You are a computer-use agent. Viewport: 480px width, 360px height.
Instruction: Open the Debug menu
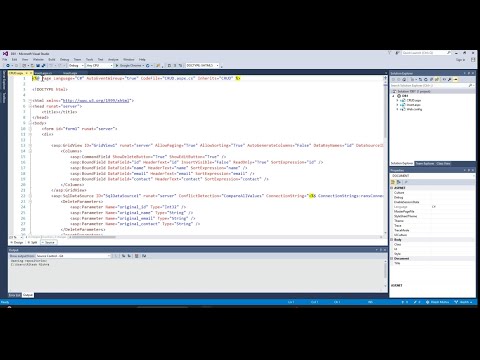[64, 59]
